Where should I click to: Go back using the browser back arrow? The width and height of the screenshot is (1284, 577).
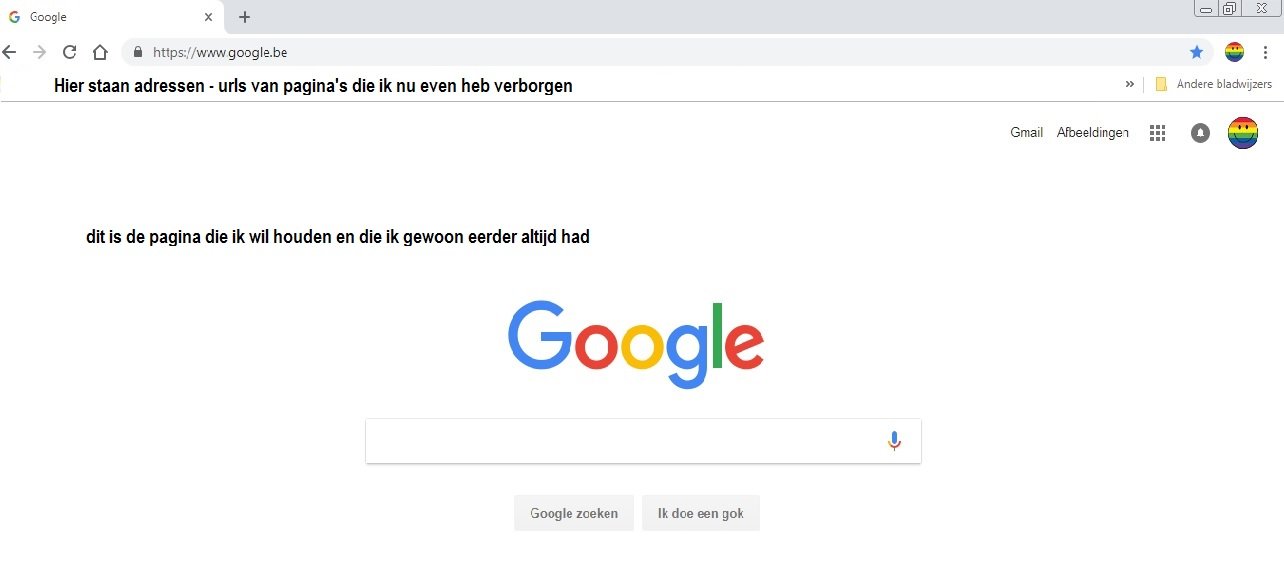10,52
